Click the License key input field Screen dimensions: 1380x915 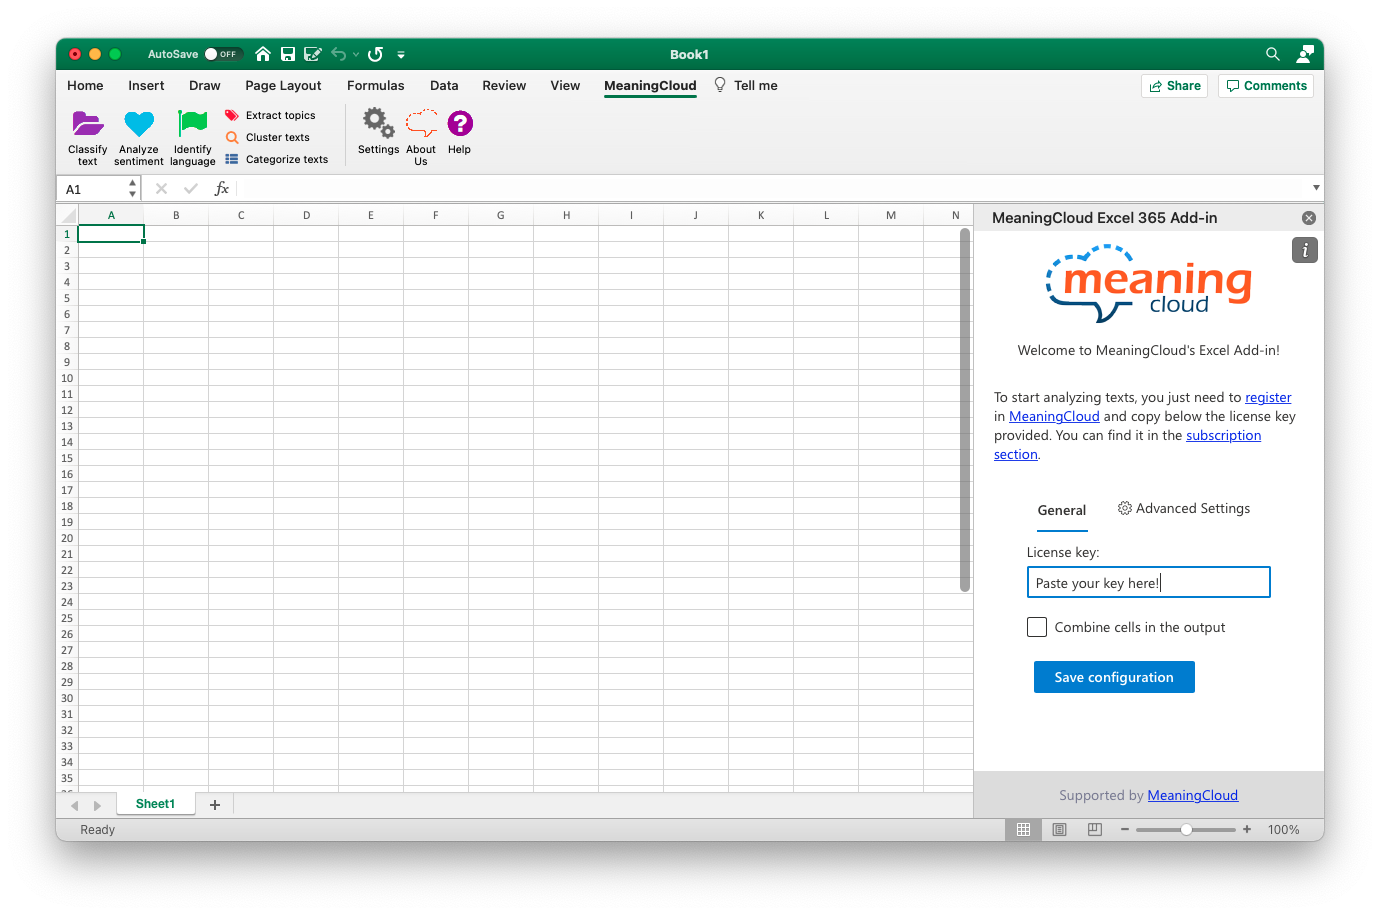[x=1149, y=583]
